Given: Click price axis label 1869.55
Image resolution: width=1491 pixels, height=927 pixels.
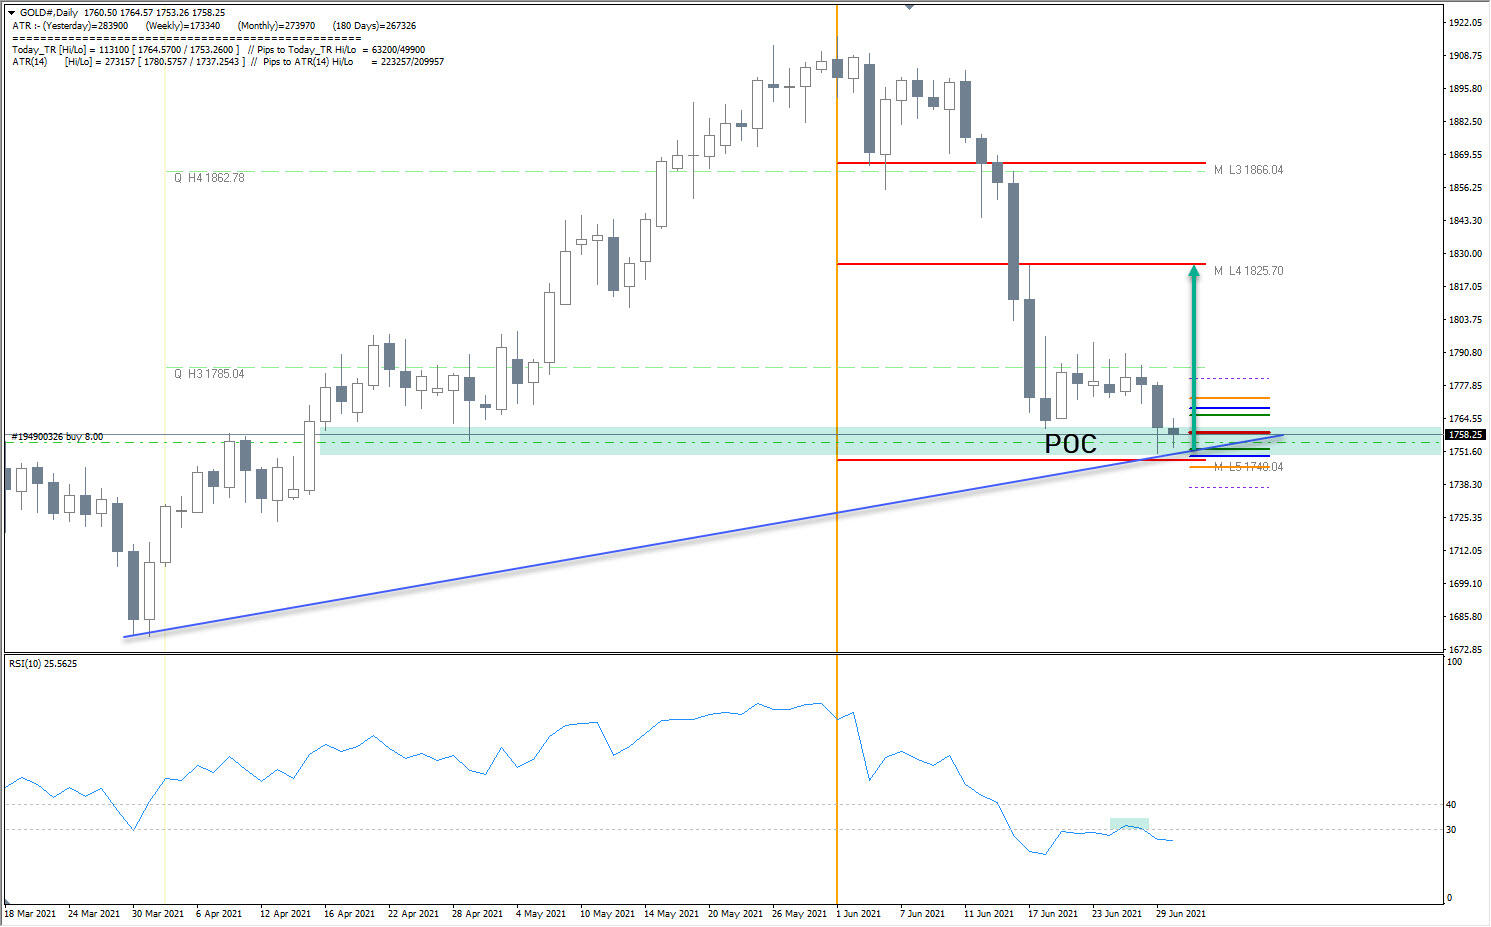Looking at the screenshot, I should coord(1465,155).
